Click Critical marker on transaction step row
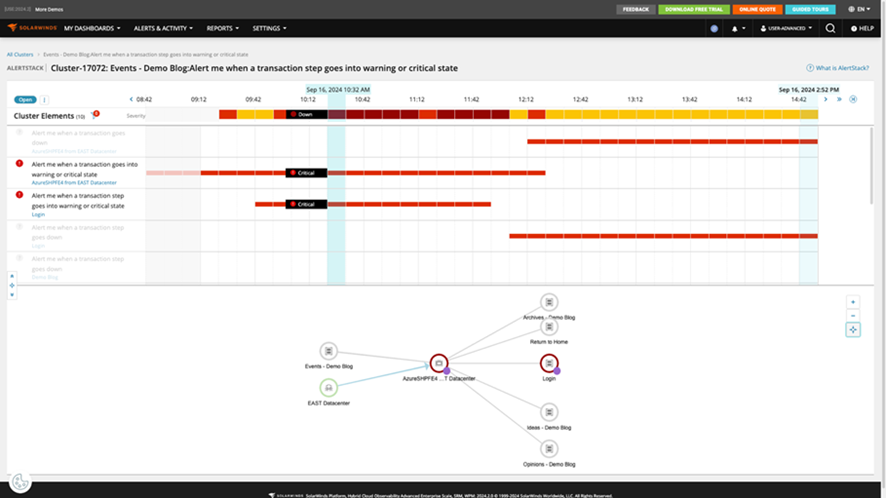Image resolution: width=886 pixels, height=498 pixels. click(306, 204)
